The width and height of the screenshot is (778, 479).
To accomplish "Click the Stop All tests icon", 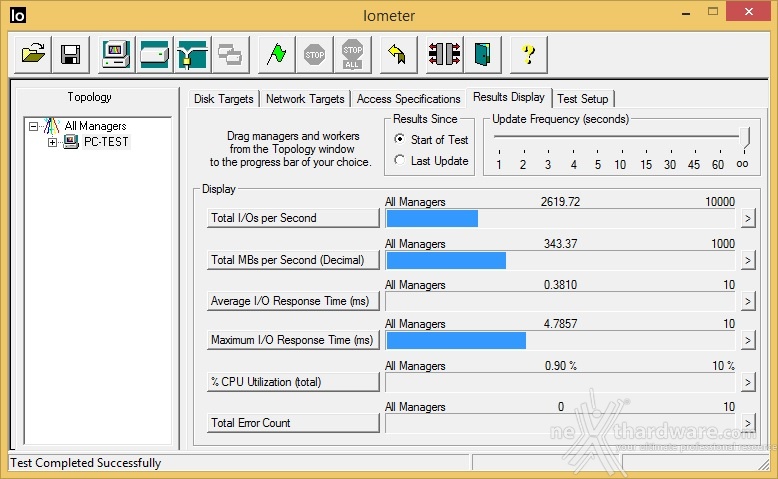I will point(352,54).
